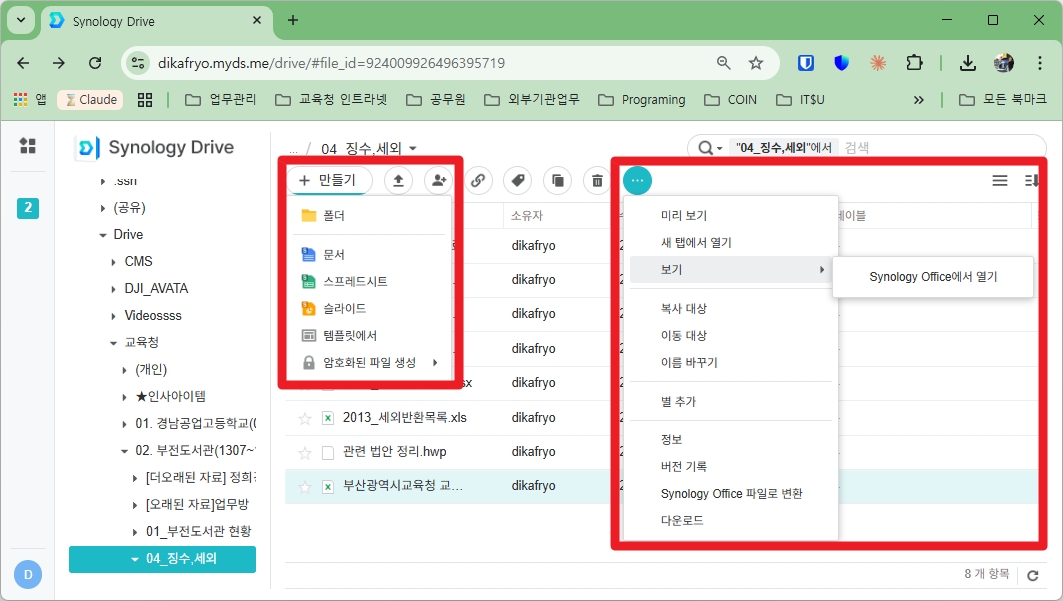Select Synology Office에서 열기 menu entry
The height and width of the screenshot is (601, 1063).
click(x=932, y=277)
